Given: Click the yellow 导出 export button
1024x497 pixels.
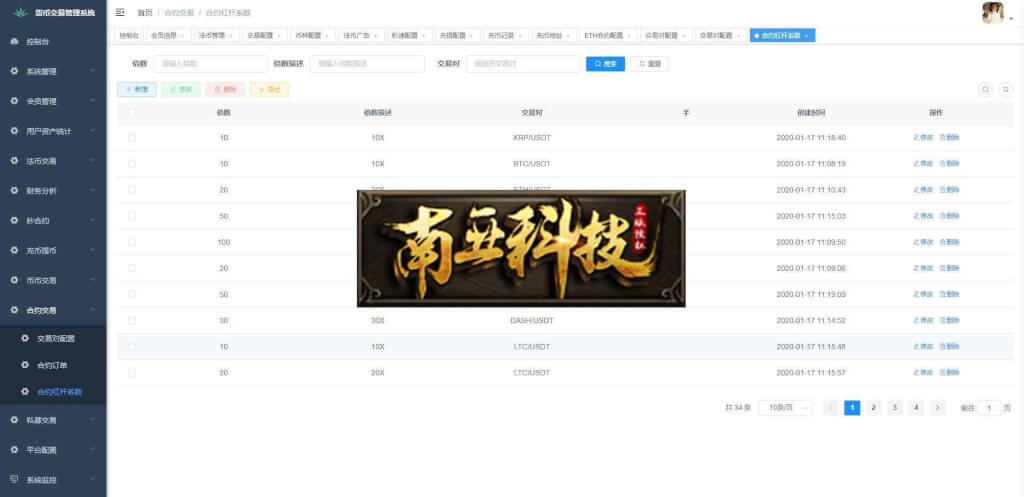Looking at the screenshot, I should click(x=269, y=89).
